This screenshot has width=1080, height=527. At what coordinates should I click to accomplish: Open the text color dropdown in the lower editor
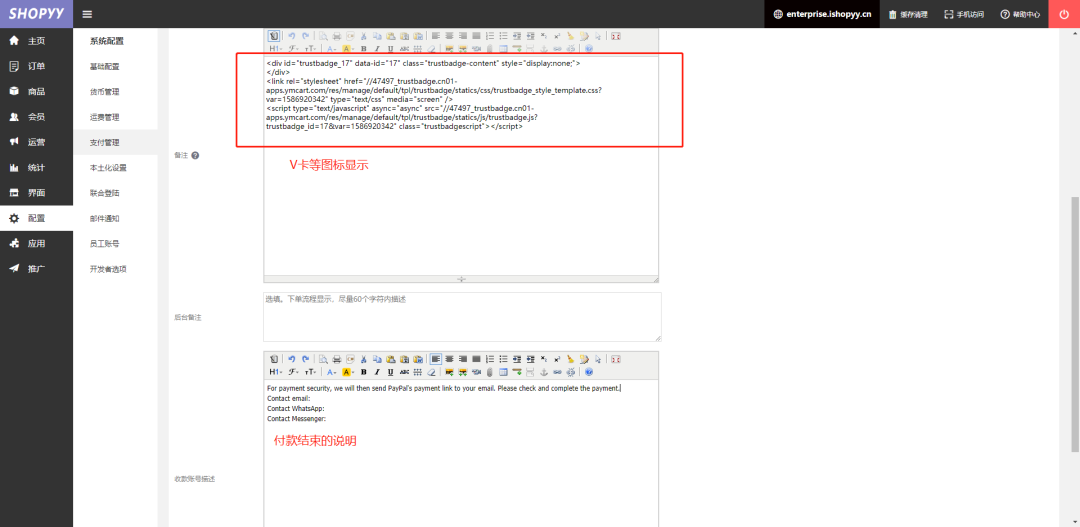coord(331,372)
